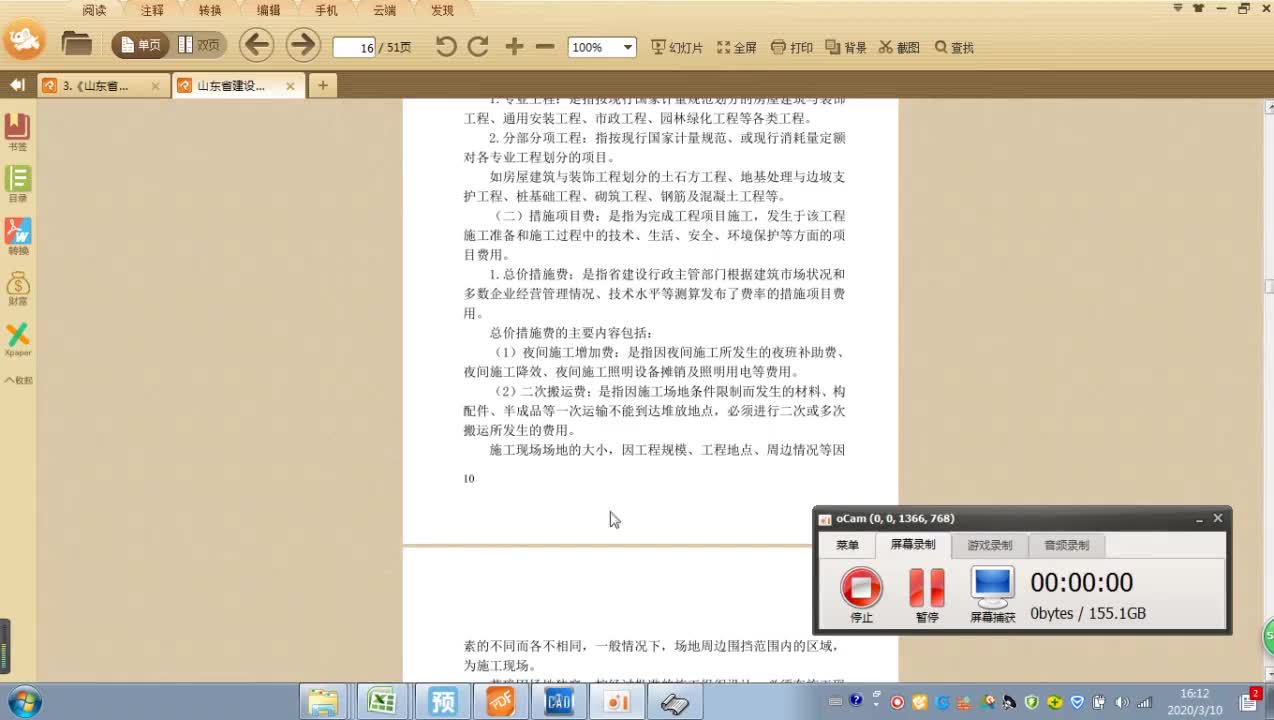Open the taskbar clock showing 16:12
The width and height of the screenshot is (1274, 720).
pos(1194,701)
